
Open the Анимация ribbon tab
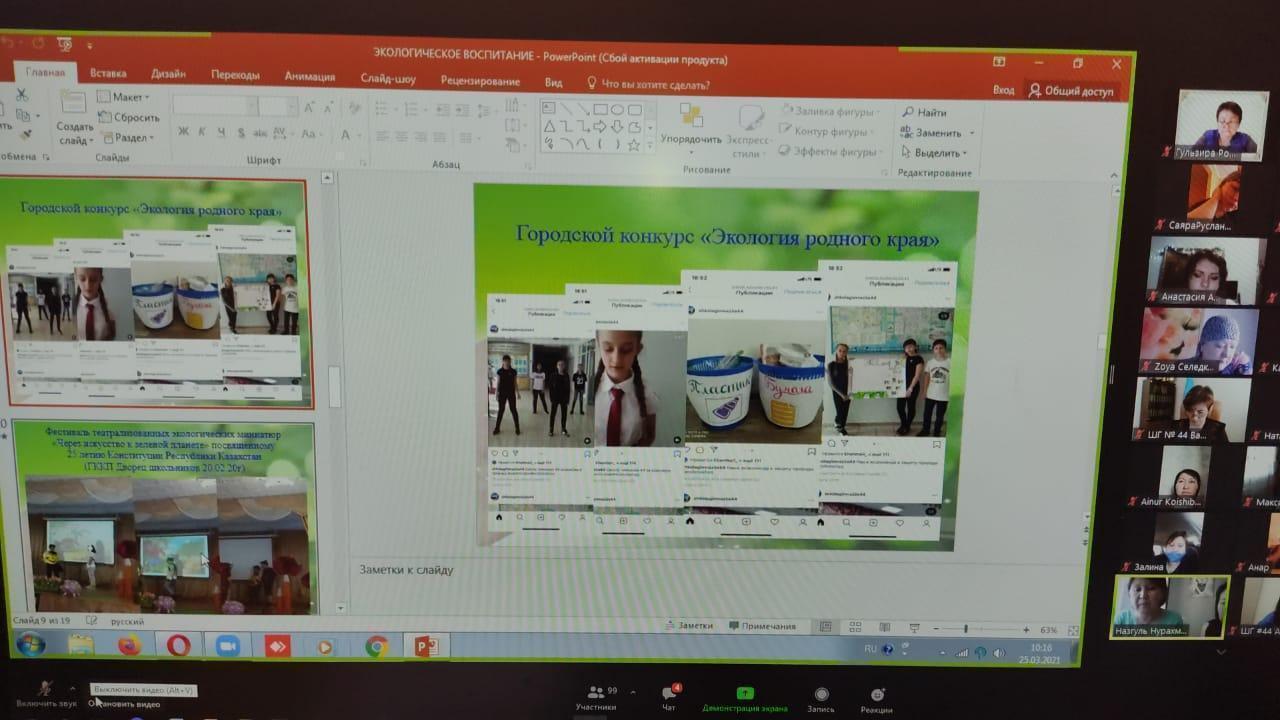coord(310,75)
